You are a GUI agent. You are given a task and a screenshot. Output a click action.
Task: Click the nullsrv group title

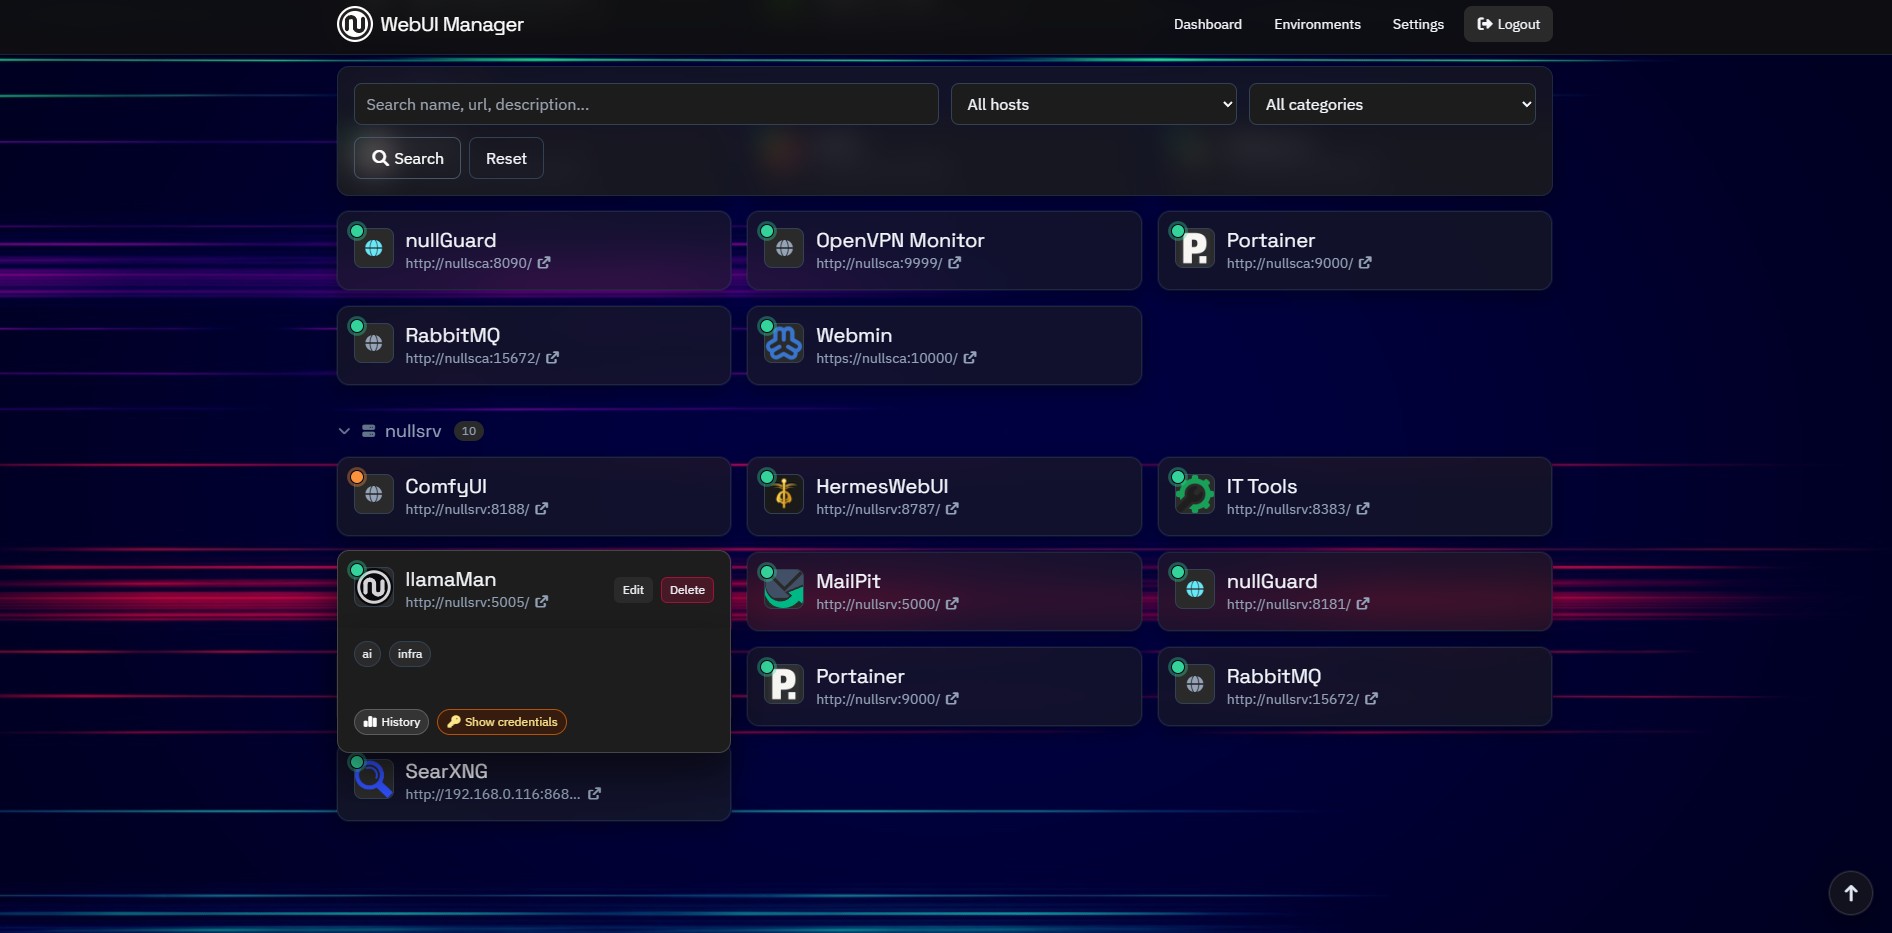point(413,431)
